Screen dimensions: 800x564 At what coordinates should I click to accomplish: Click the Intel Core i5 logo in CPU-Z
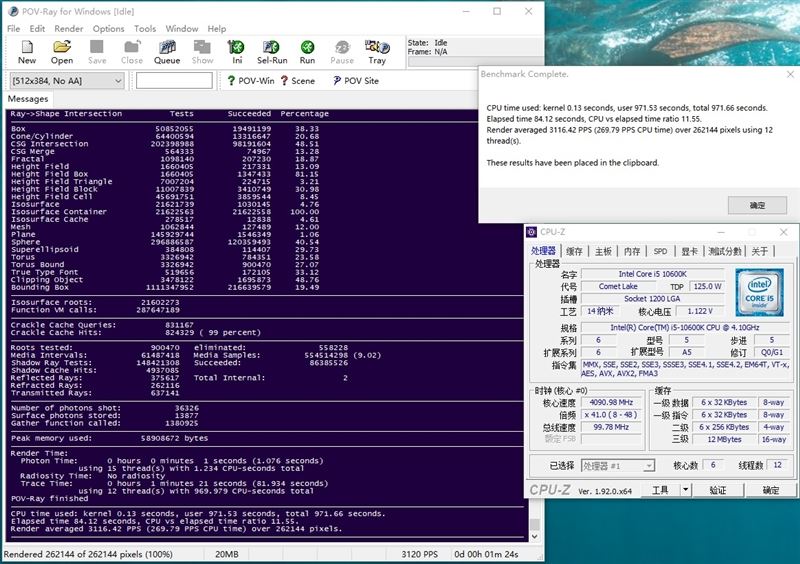click(759, 292)
